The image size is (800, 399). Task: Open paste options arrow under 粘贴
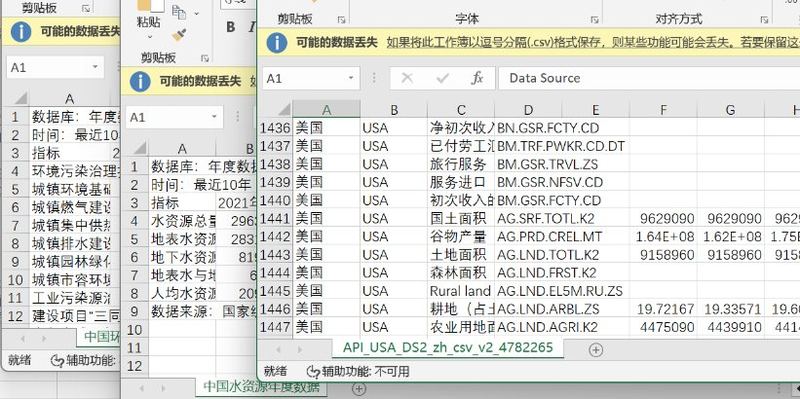pyautogui.click(x=150, y=37)
